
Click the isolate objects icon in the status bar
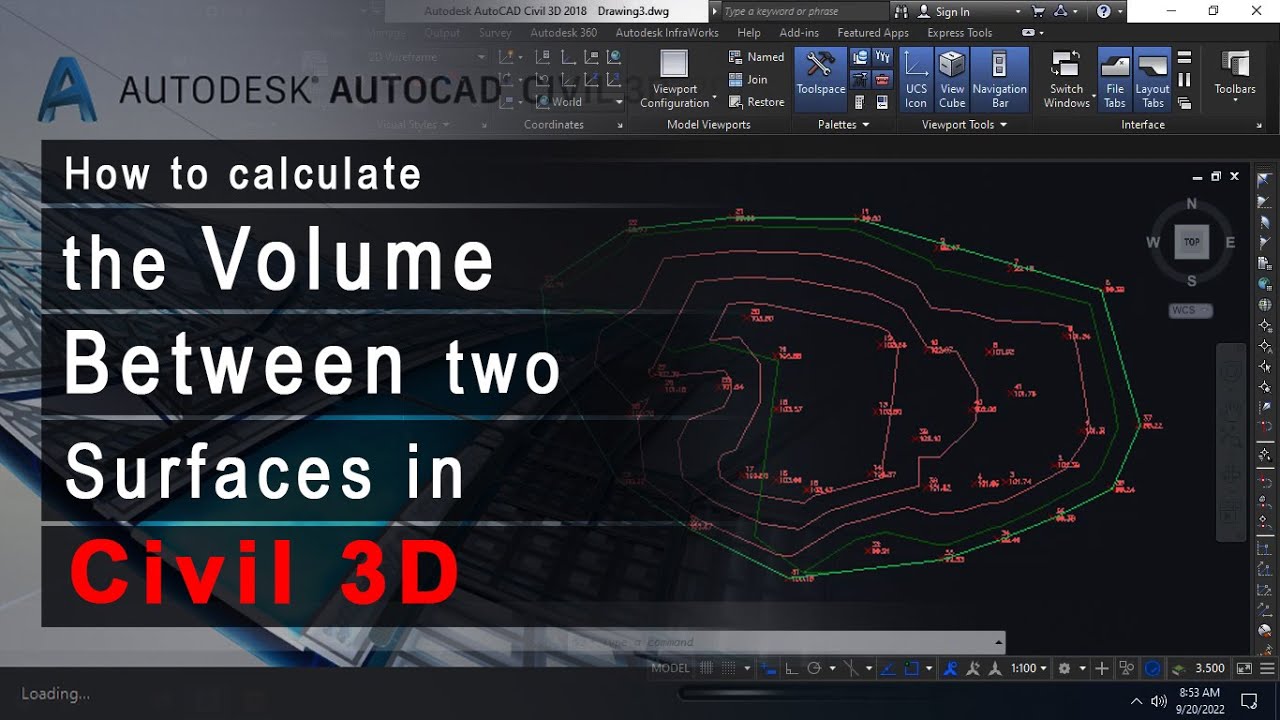click(x=1127, y=668)
